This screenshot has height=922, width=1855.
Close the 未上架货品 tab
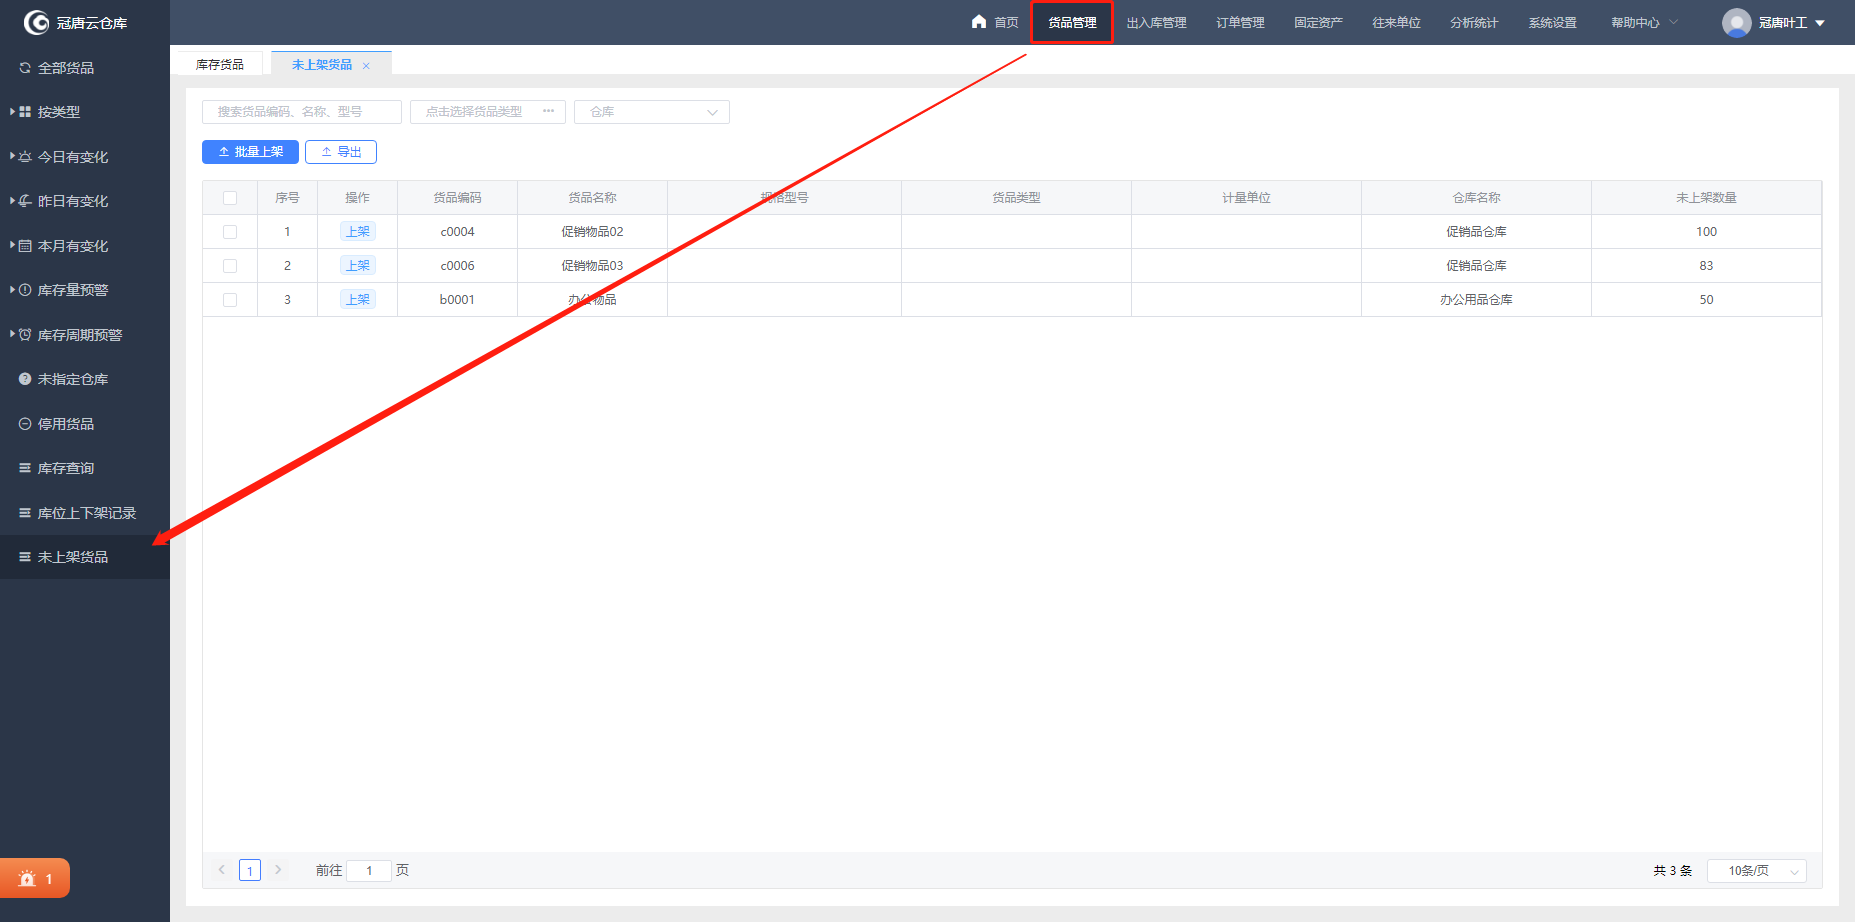tap(366, 65)
